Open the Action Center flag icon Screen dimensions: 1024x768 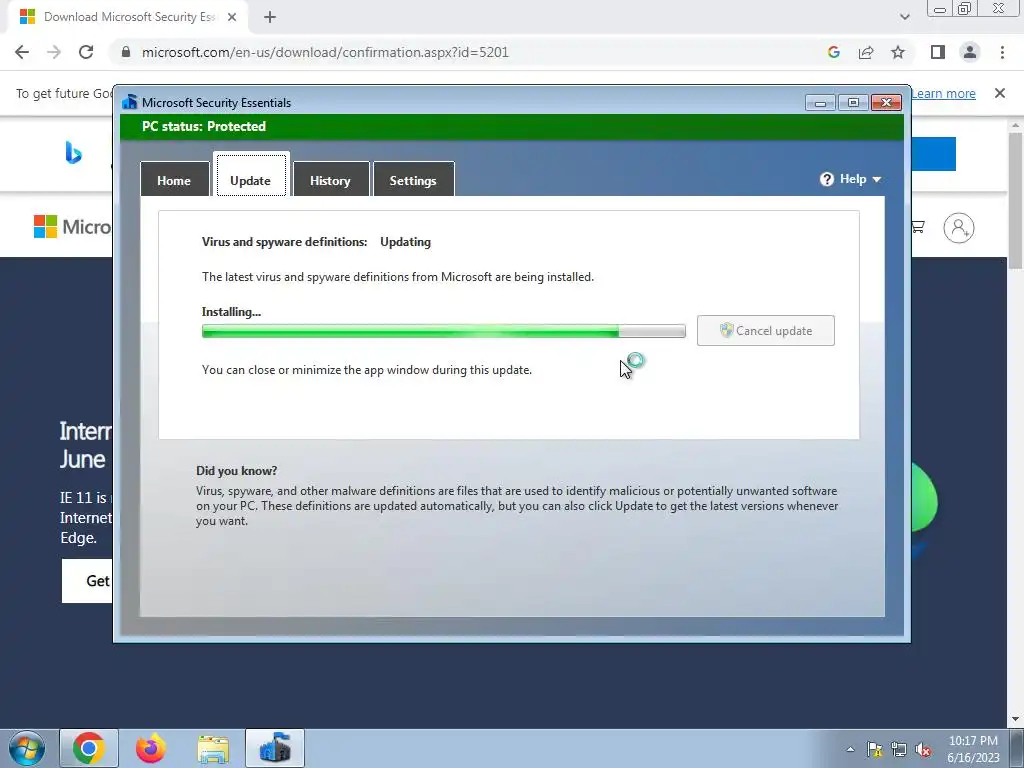[x=874, y=750]
